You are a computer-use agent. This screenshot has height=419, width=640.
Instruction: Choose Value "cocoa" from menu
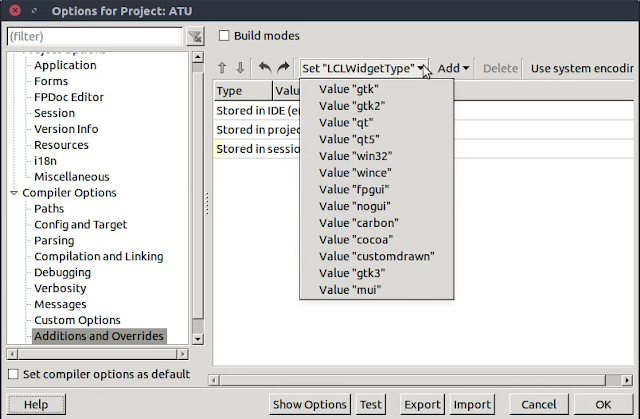(x=376, y=239)
